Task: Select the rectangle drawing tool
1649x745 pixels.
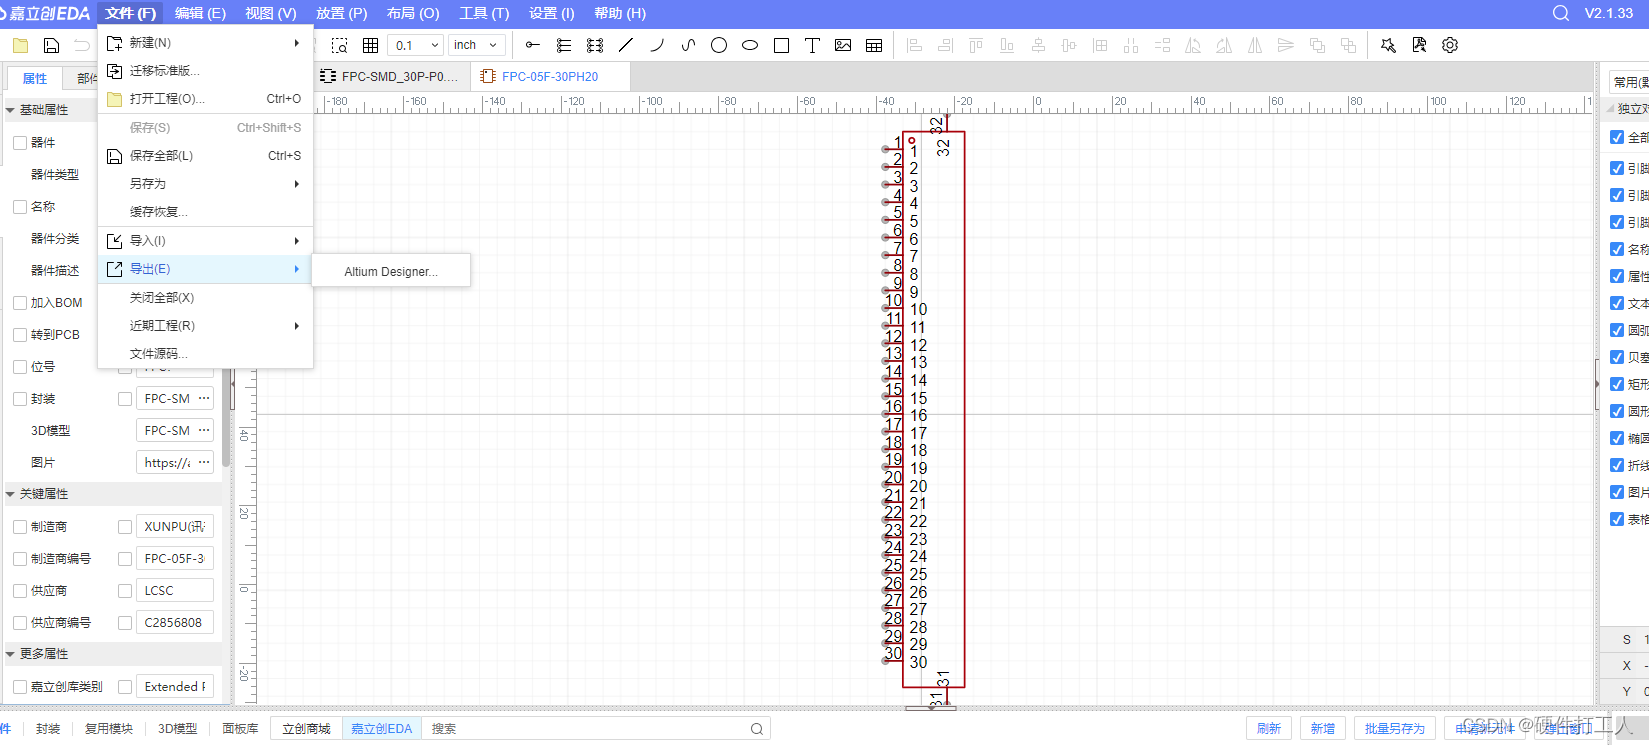Action: tap(781, 45)
